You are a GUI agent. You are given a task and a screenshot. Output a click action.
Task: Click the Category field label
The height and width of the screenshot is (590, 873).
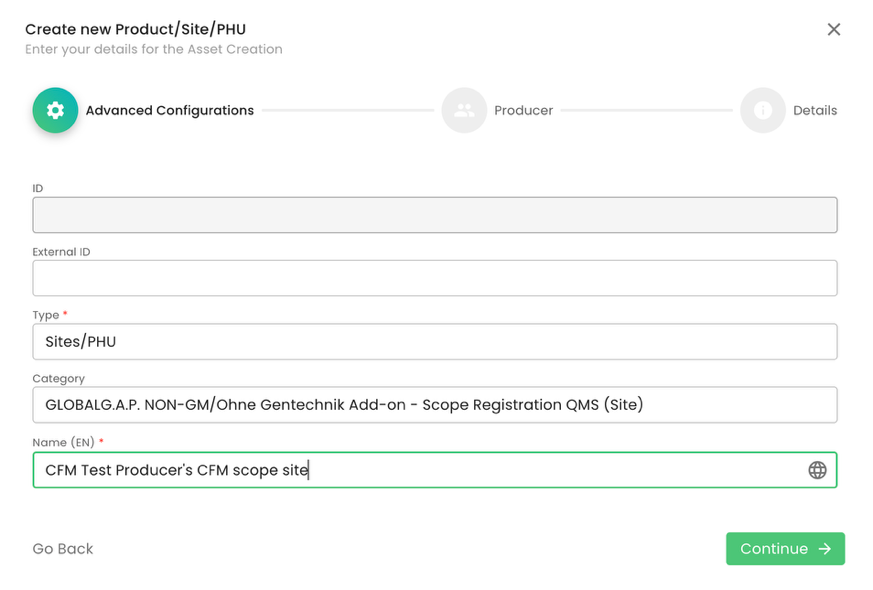(x=58, y=379)
